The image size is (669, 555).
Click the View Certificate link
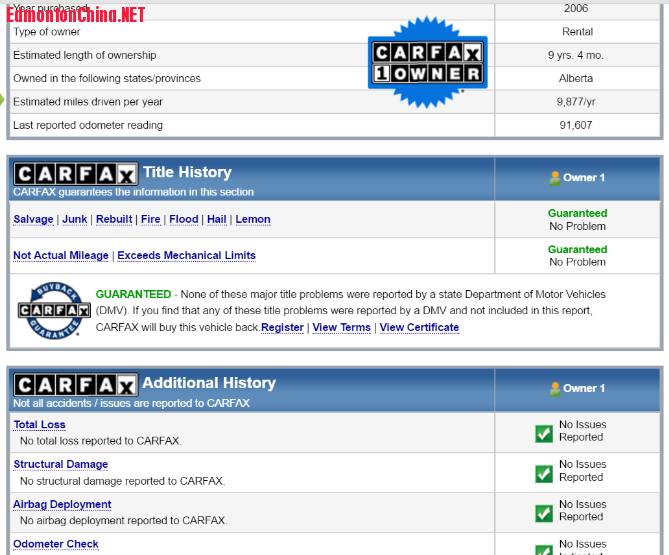419,327
